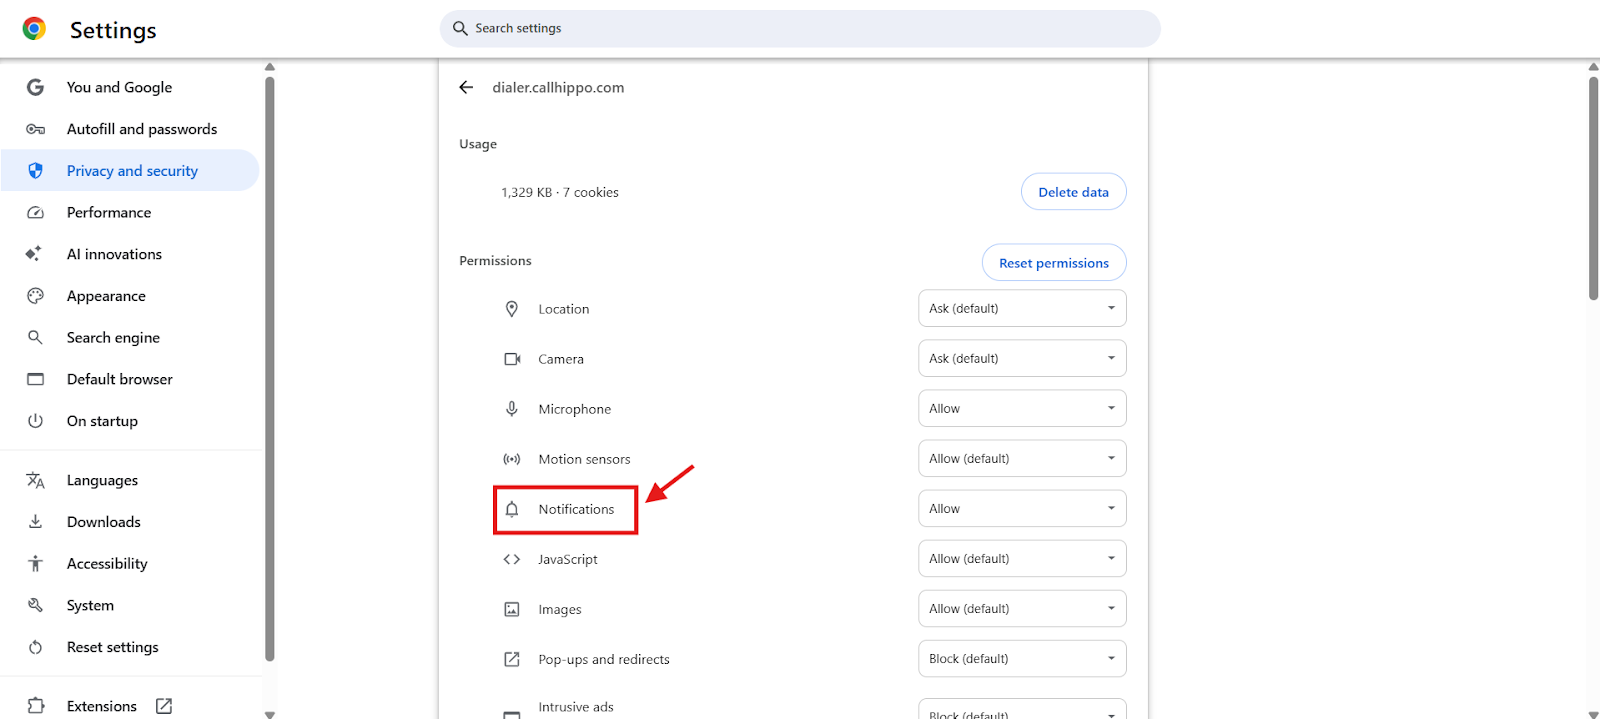Go back using the arrow beside dialer.callhippo.com
Screen dimensions: 1600x719
[x=466, y=87]
